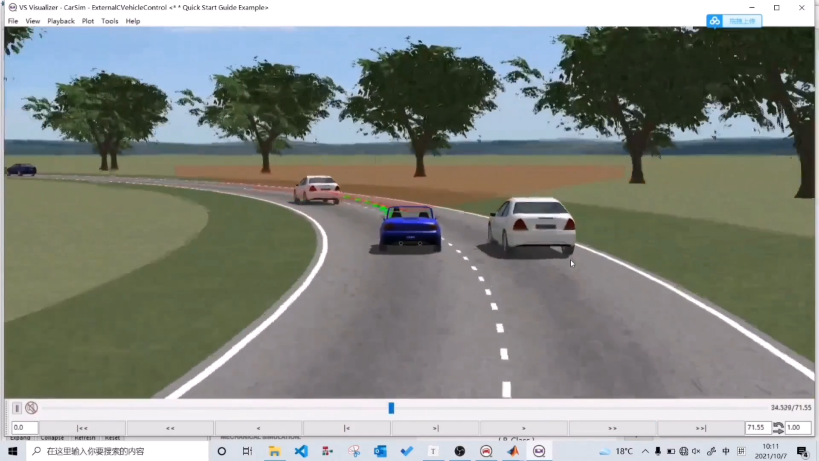Open File Explorer from the taskbar
The height and width of the screenshot is (461, 819).
point(274,451)
